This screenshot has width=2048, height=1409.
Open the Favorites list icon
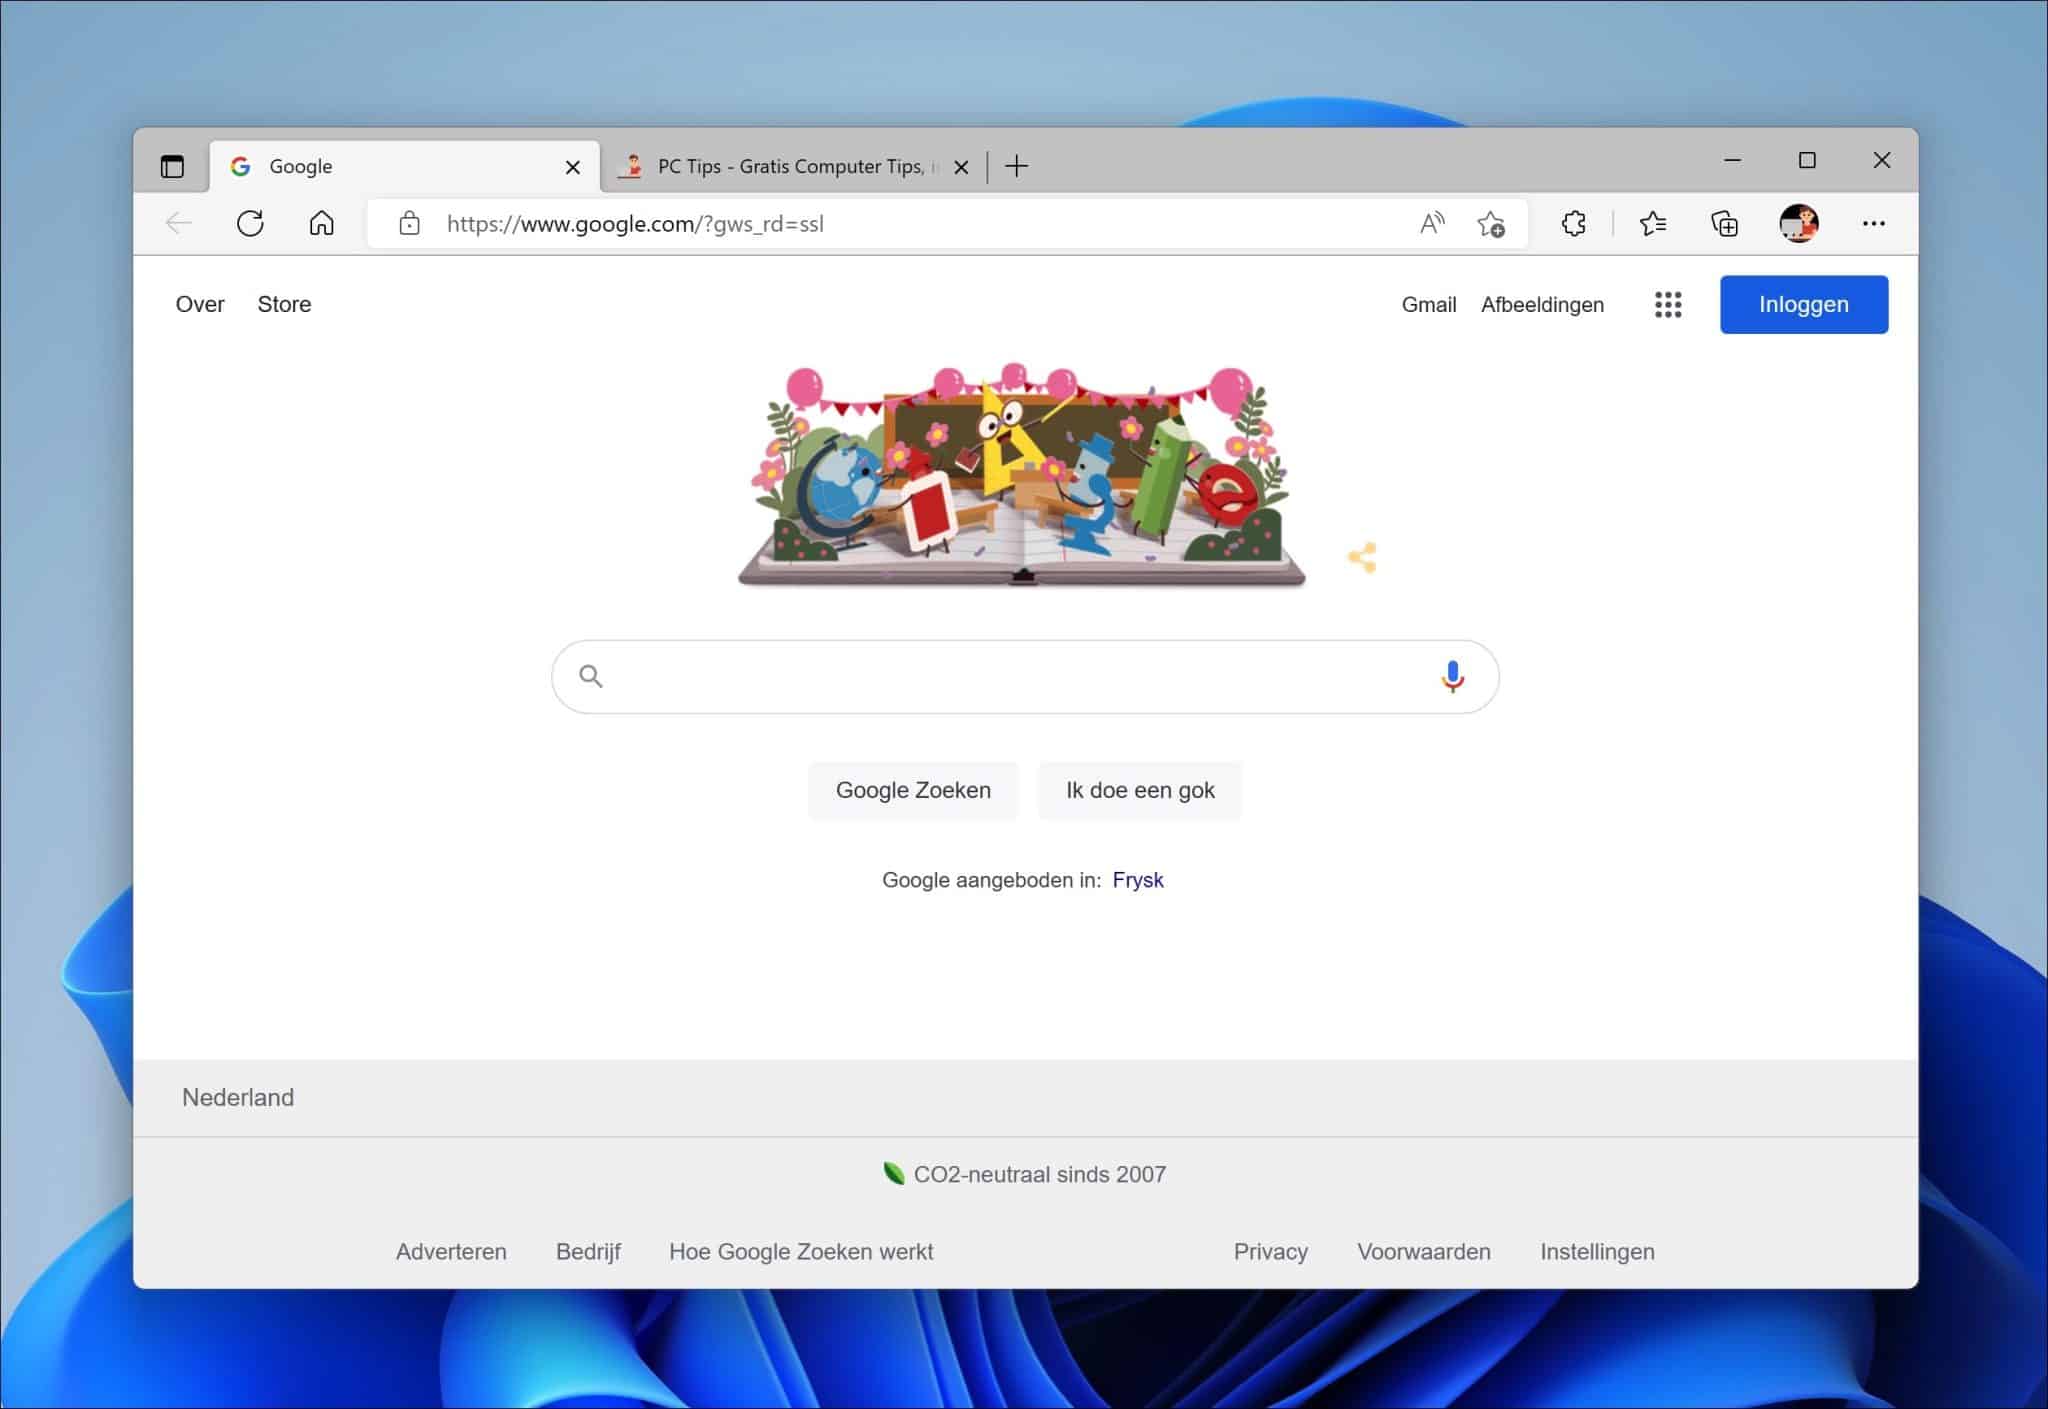point(1652,223)
